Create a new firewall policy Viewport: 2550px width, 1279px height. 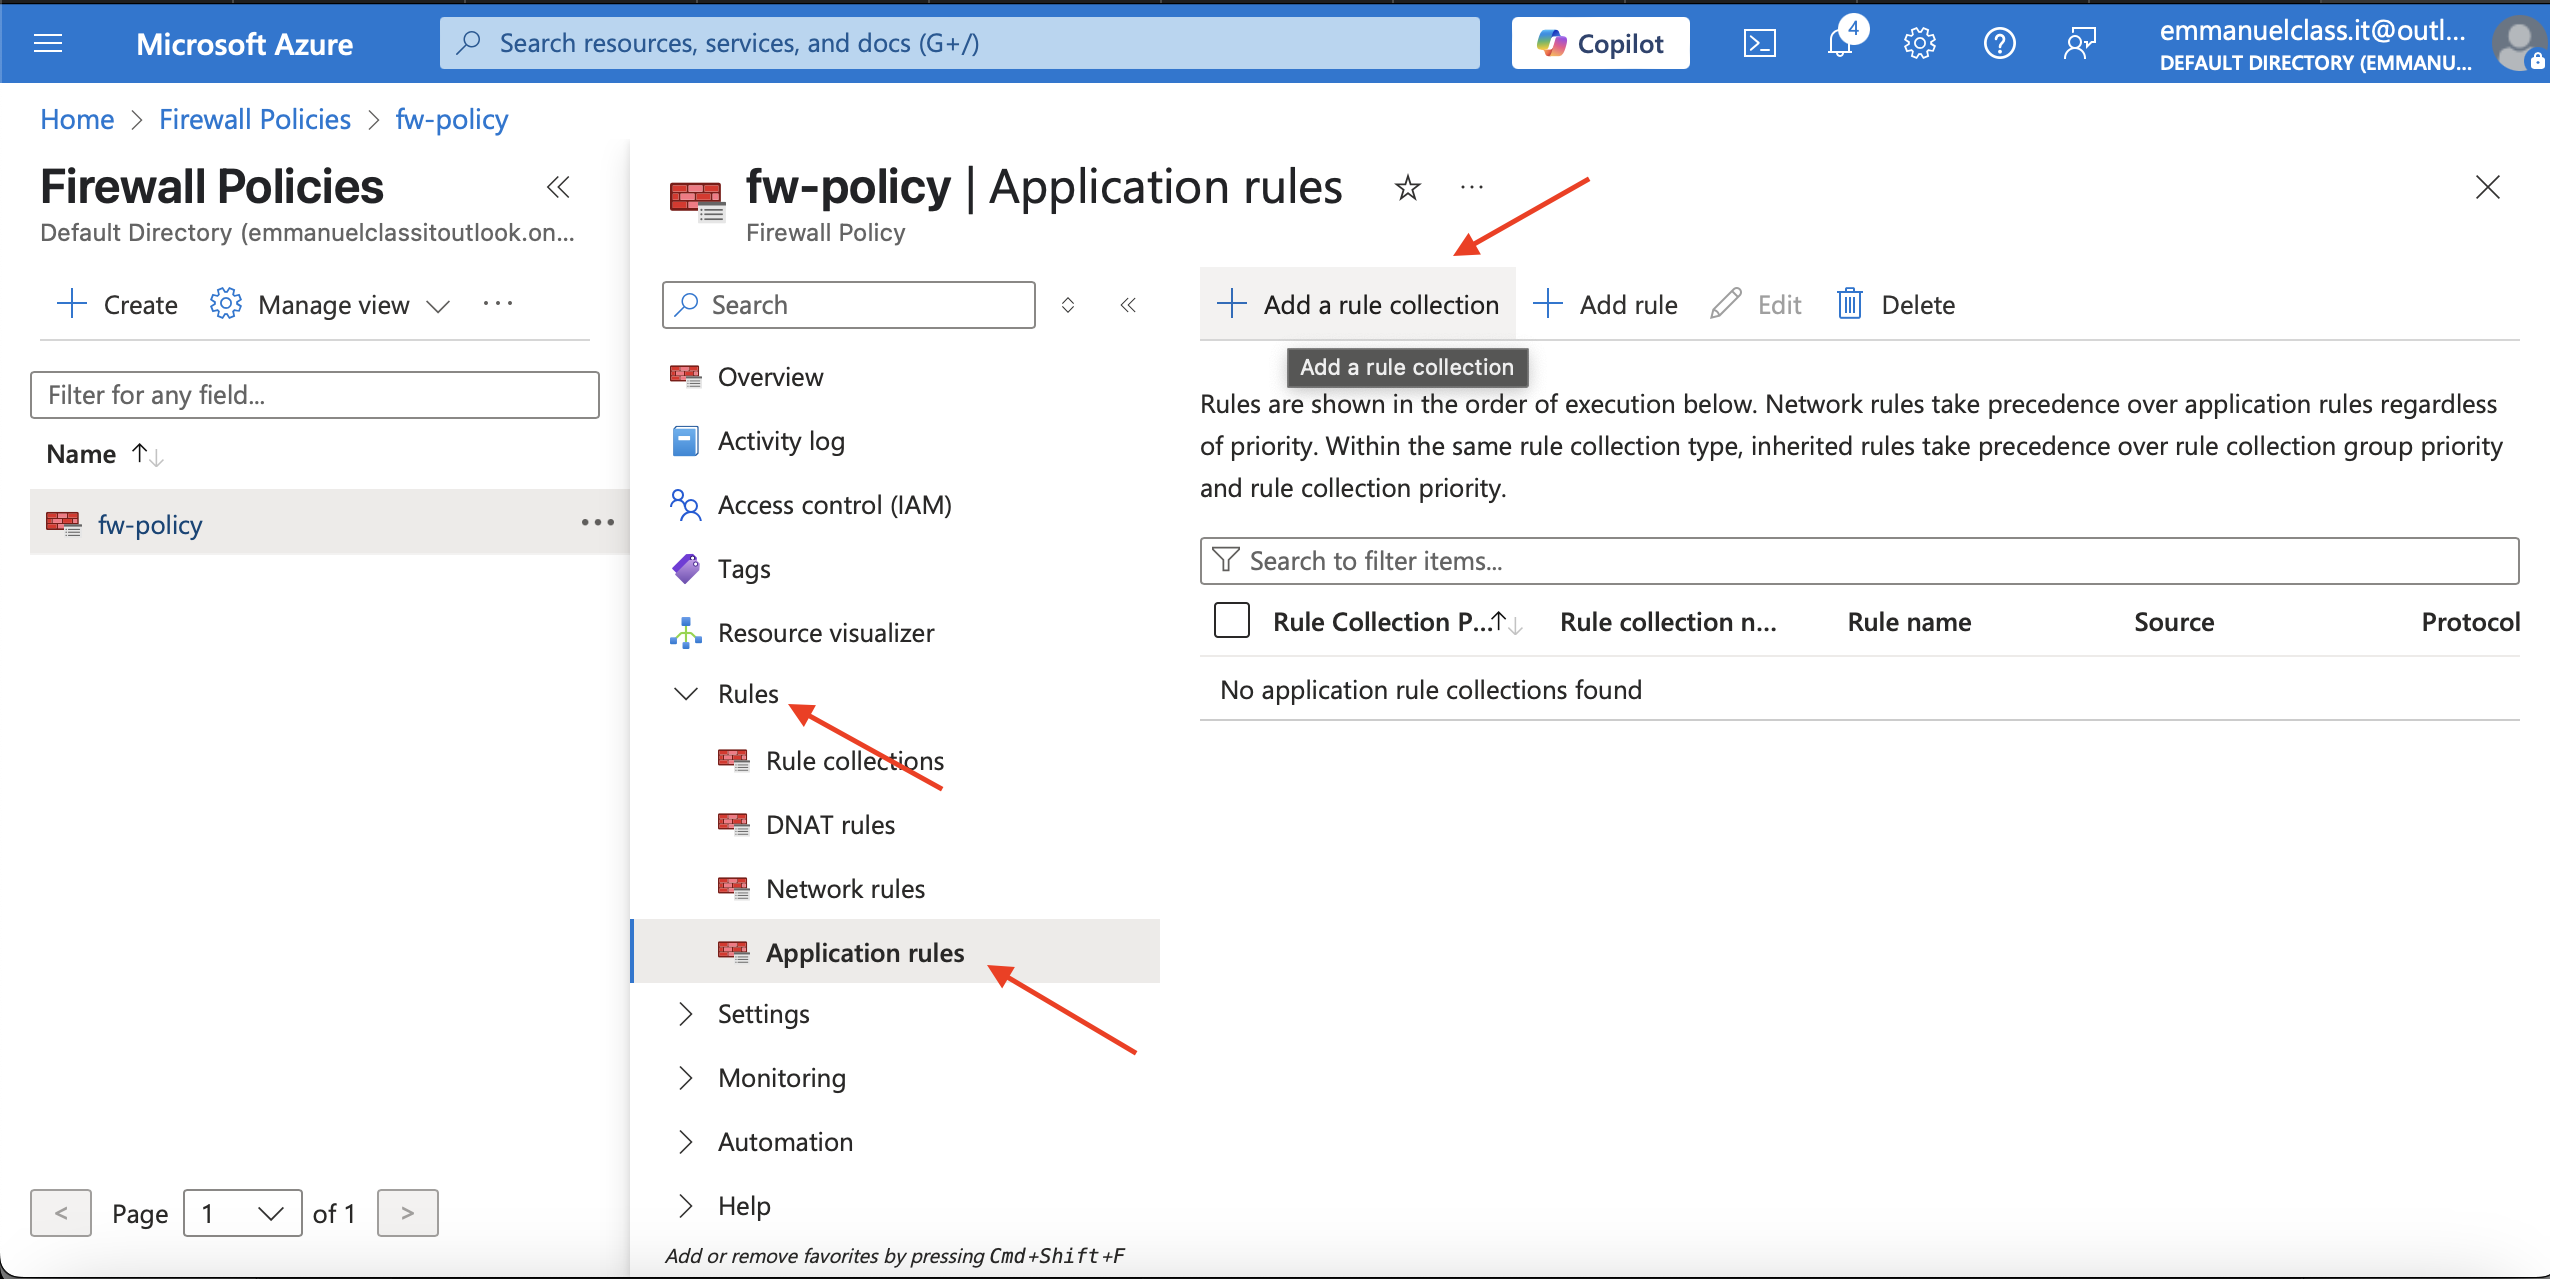pos(117,304)
